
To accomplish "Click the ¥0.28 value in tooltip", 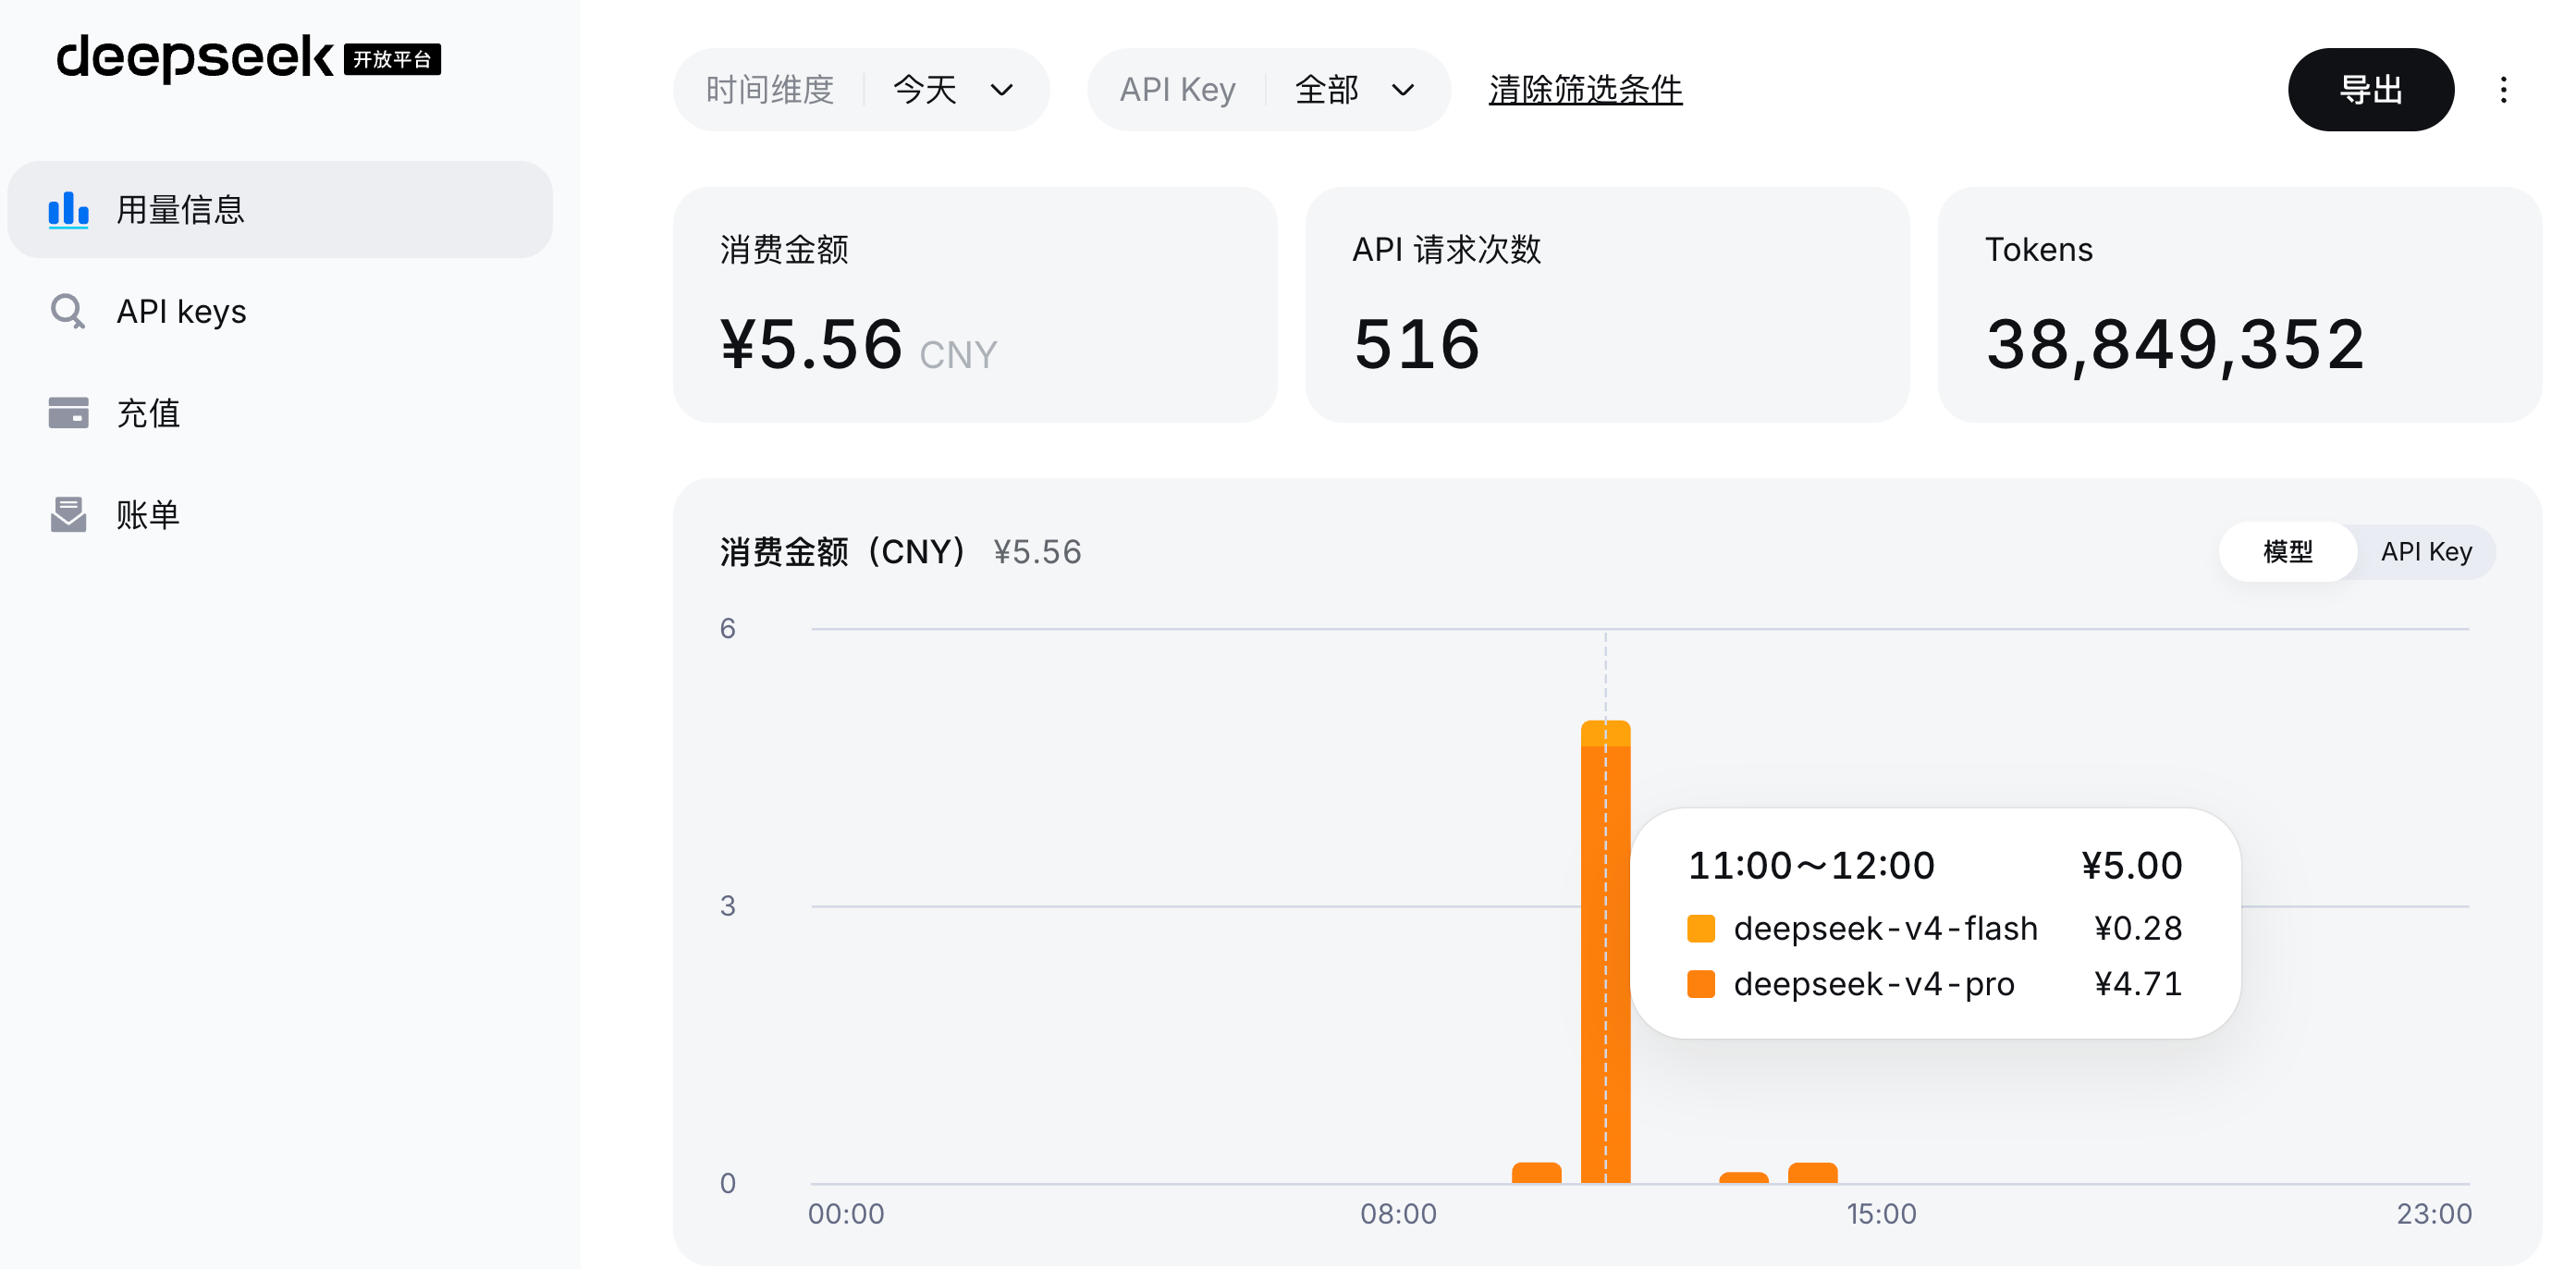I will pyautogui.click(x=2138, y=929).
